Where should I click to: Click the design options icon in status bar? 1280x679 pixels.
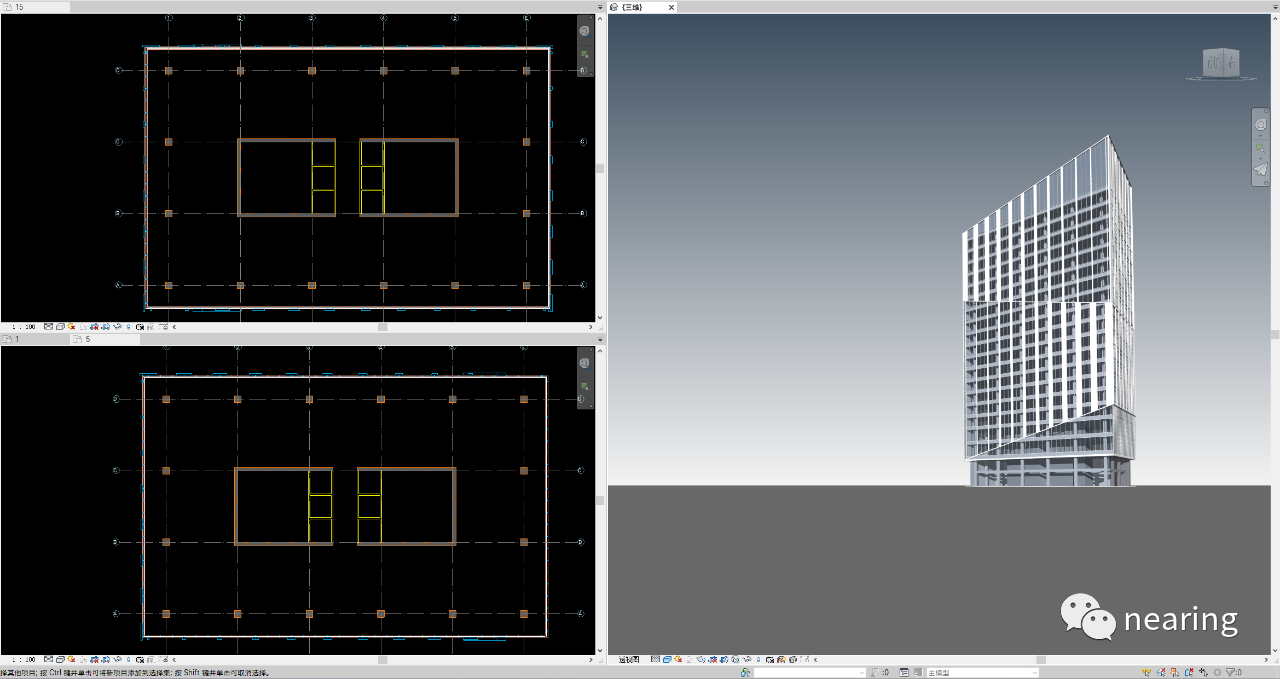click(x=904, y=672)
